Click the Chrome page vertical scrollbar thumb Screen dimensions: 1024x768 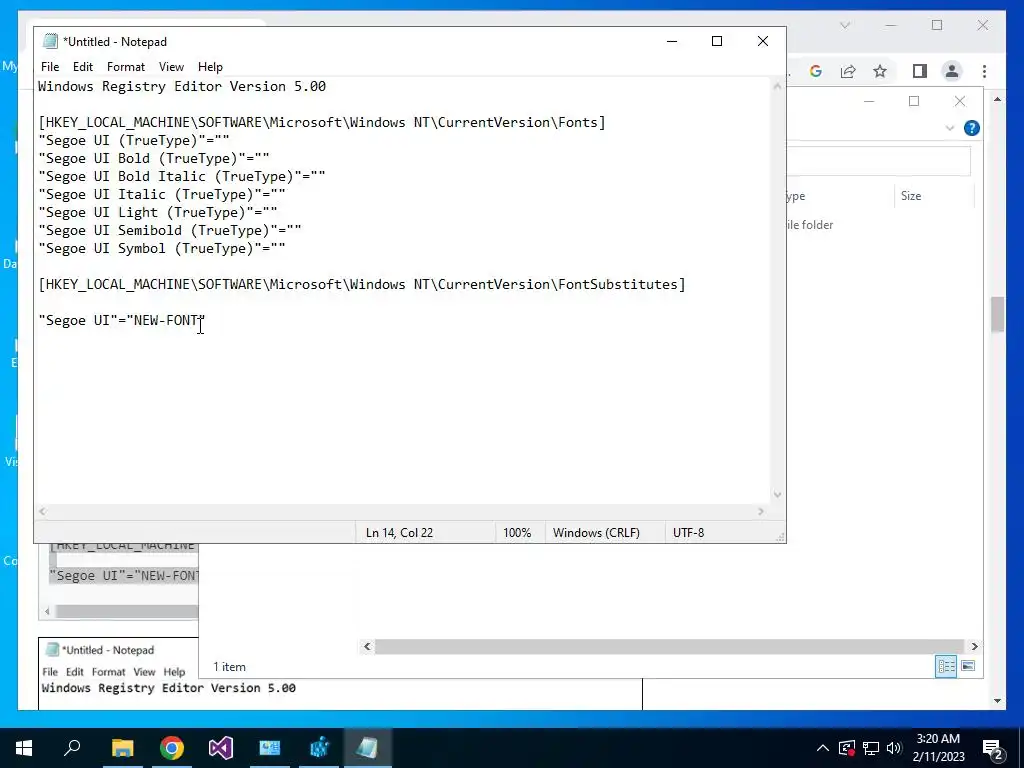coord(997,314)
